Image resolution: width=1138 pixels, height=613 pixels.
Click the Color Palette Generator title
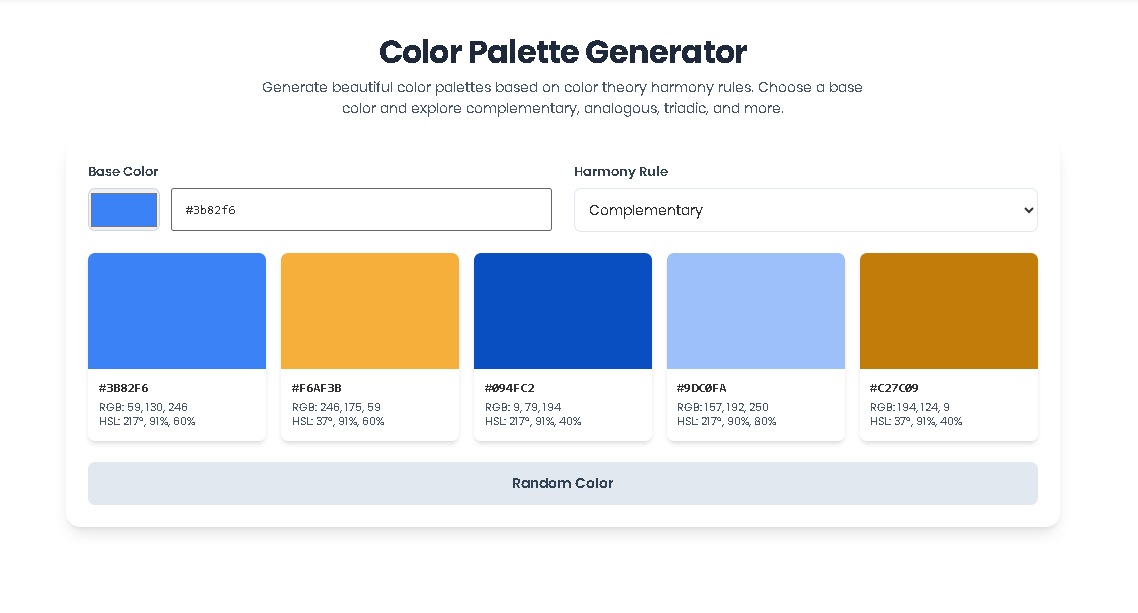[563, 52]
